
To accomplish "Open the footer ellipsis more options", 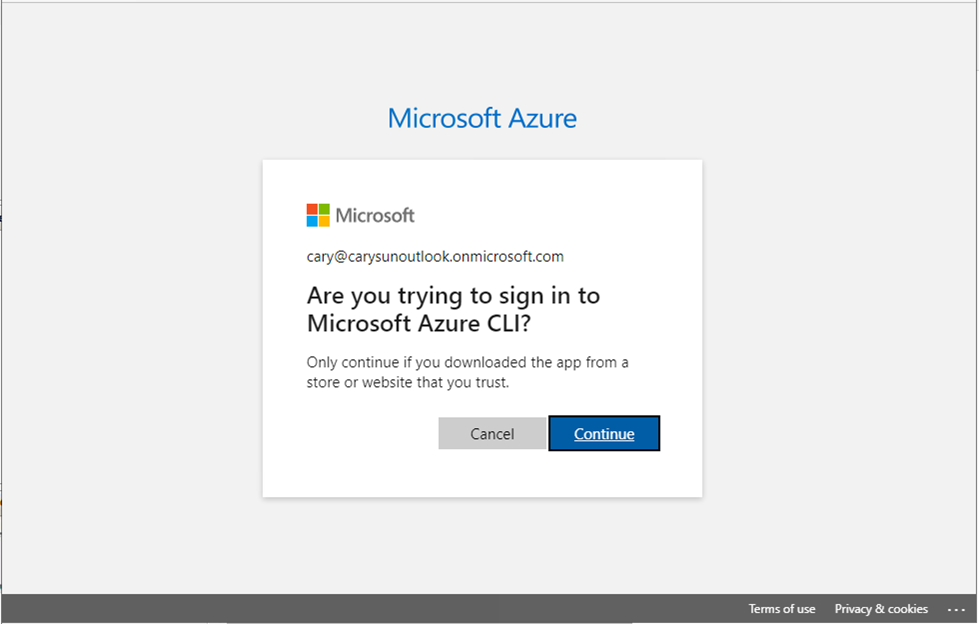I will (x=955, y=609).
